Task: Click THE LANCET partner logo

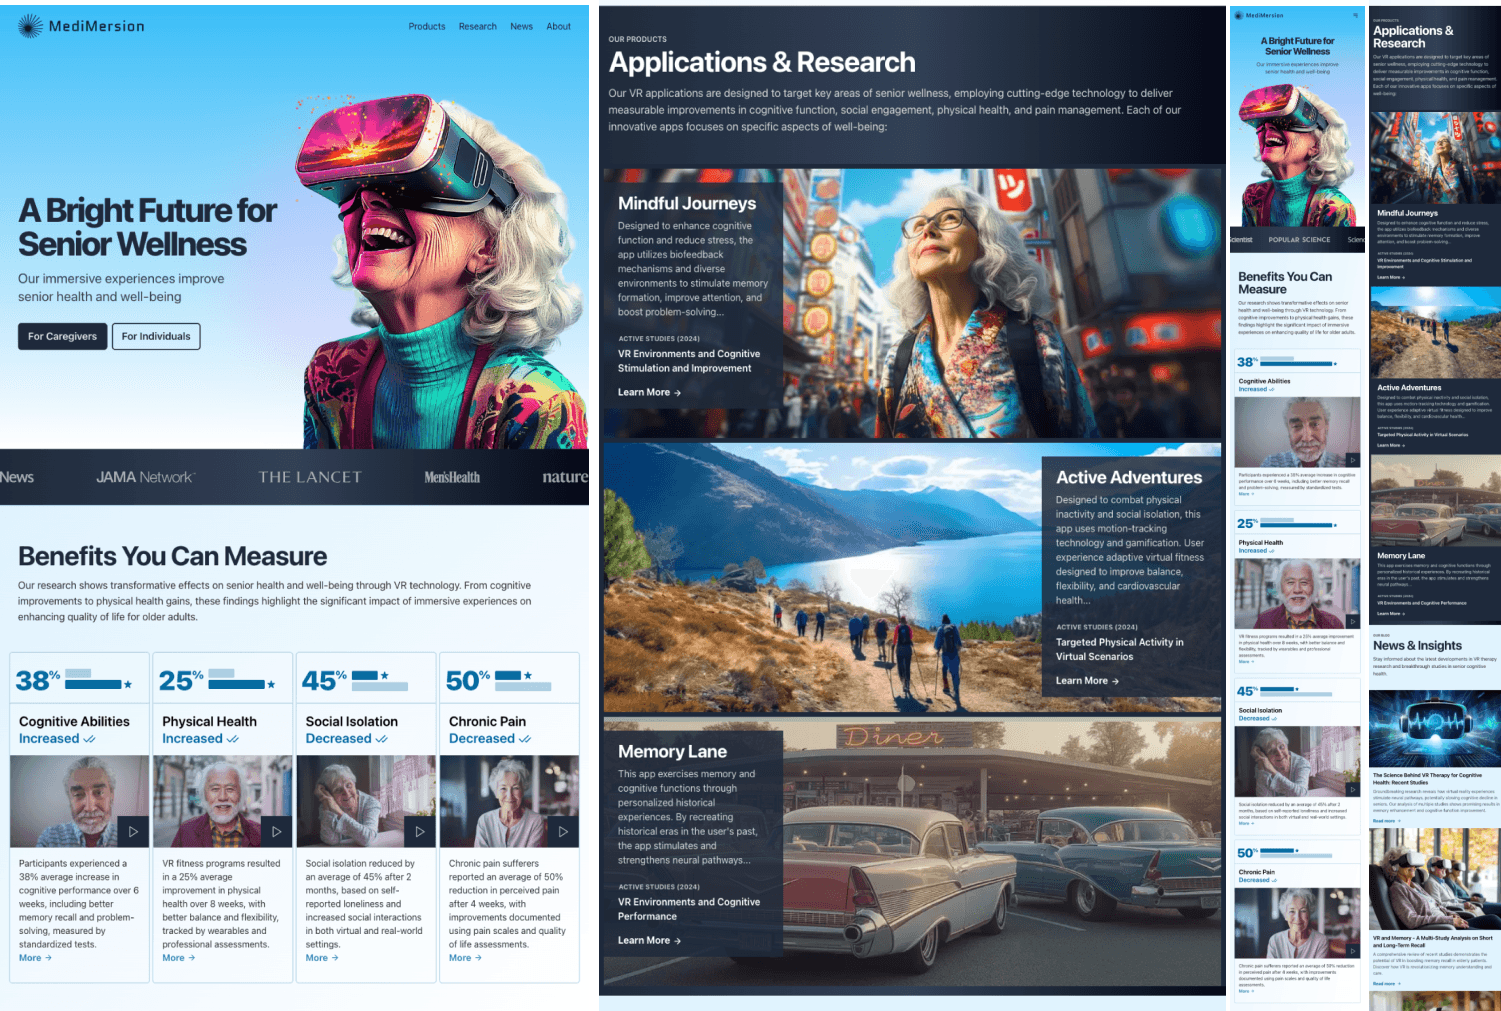Action: click(309, 477)
